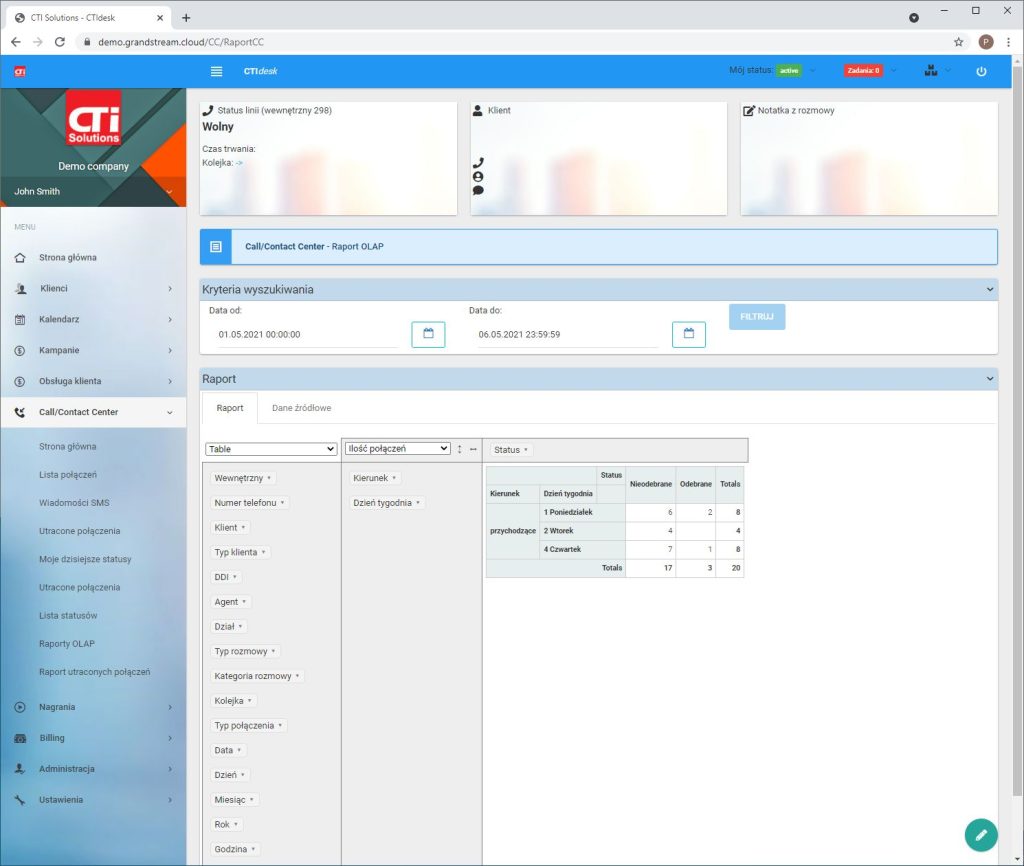Open the Ilość połączeń aggregator dropdown

tap(397, 449)
